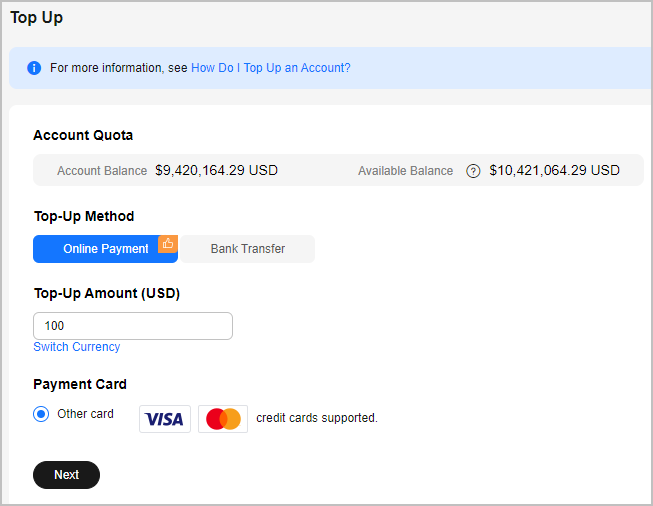
Task: Click the Account Balance amount value
Action: coord(217,170)
